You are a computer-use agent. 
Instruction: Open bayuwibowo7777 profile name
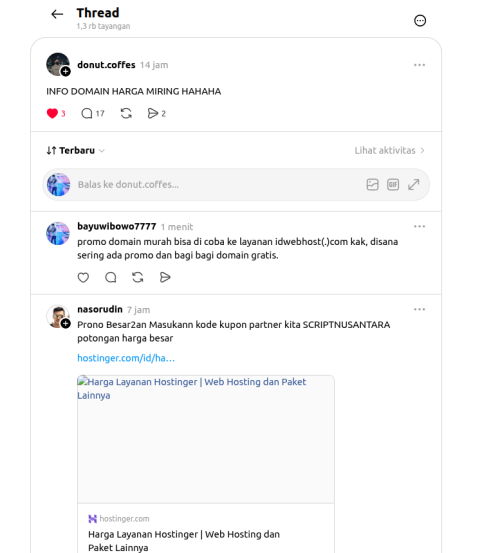[117, 226]
